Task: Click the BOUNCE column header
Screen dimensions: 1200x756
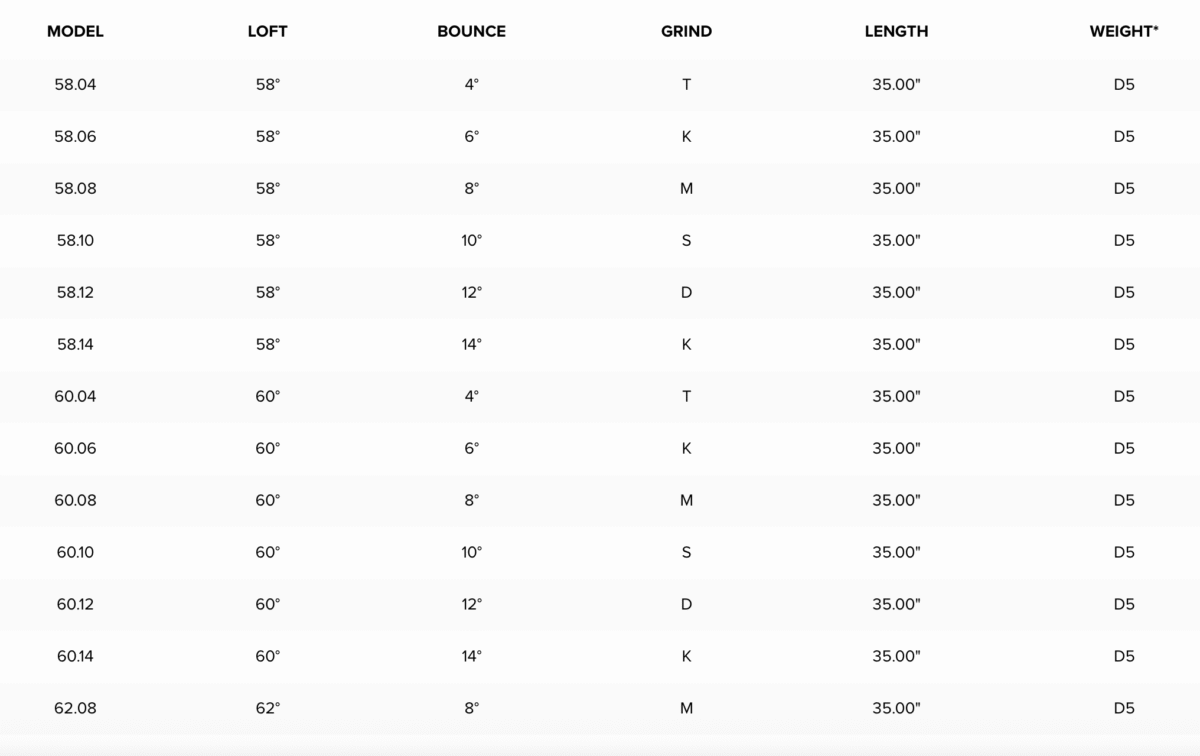Action: click(x=471, y=31)
